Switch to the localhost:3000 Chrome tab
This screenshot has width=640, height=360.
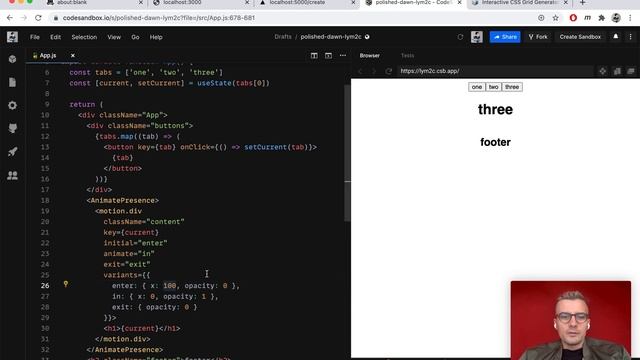pyautogui.click(x=200, y=3)
